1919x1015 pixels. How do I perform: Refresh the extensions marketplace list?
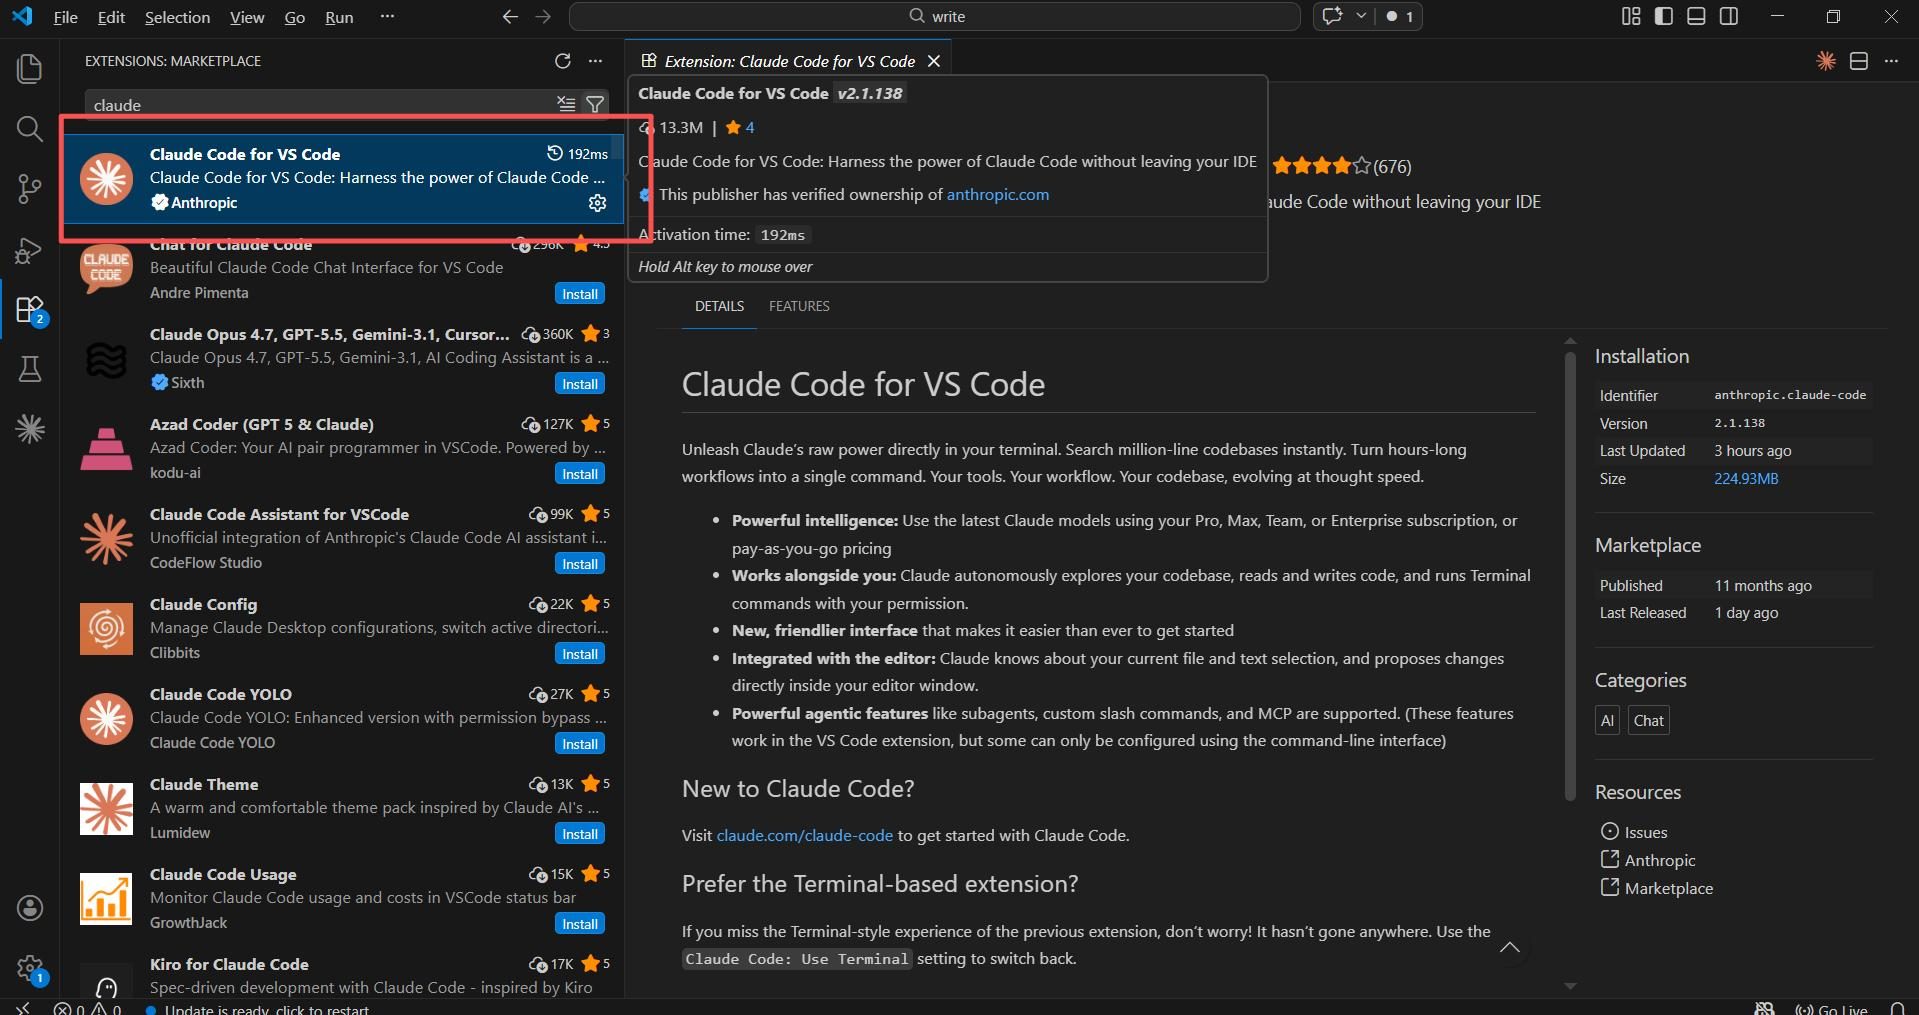coord(563,61)
